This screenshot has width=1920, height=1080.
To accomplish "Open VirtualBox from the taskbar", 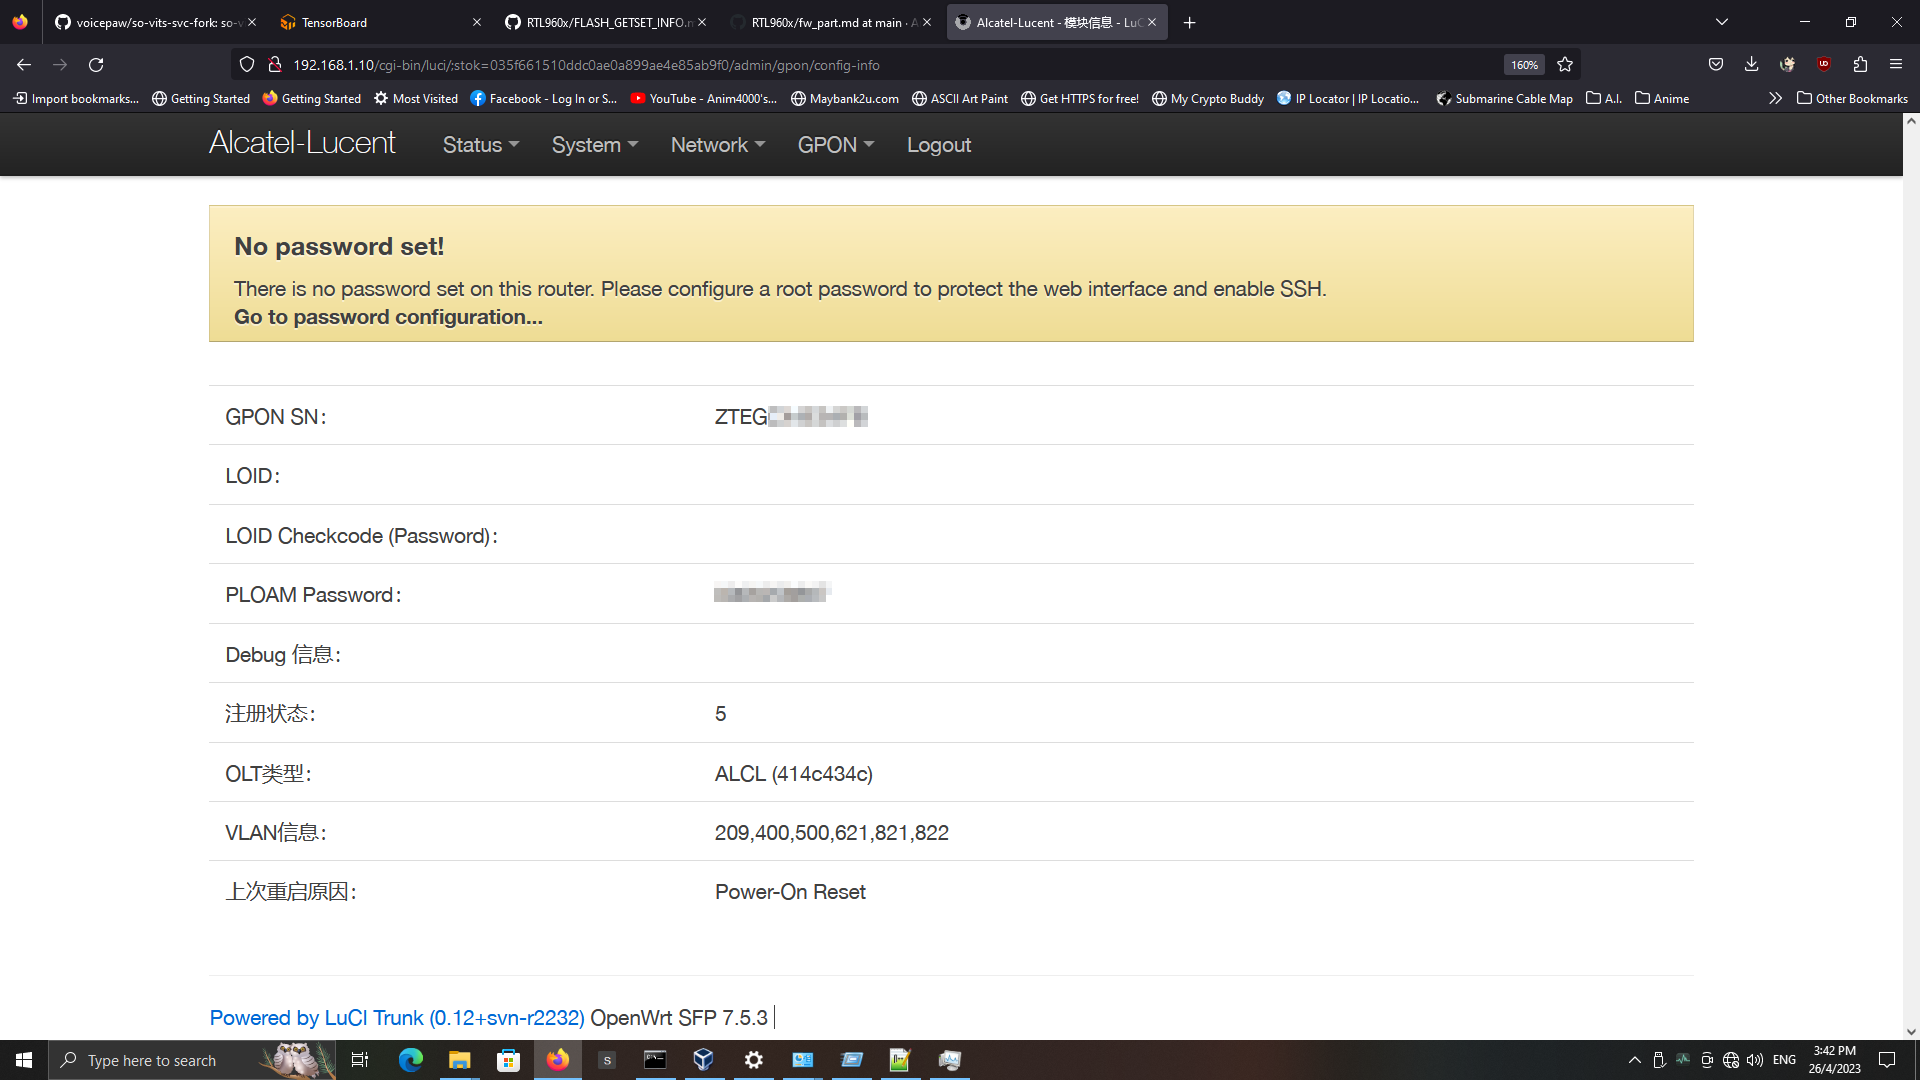I will [x=704, y=1060].
